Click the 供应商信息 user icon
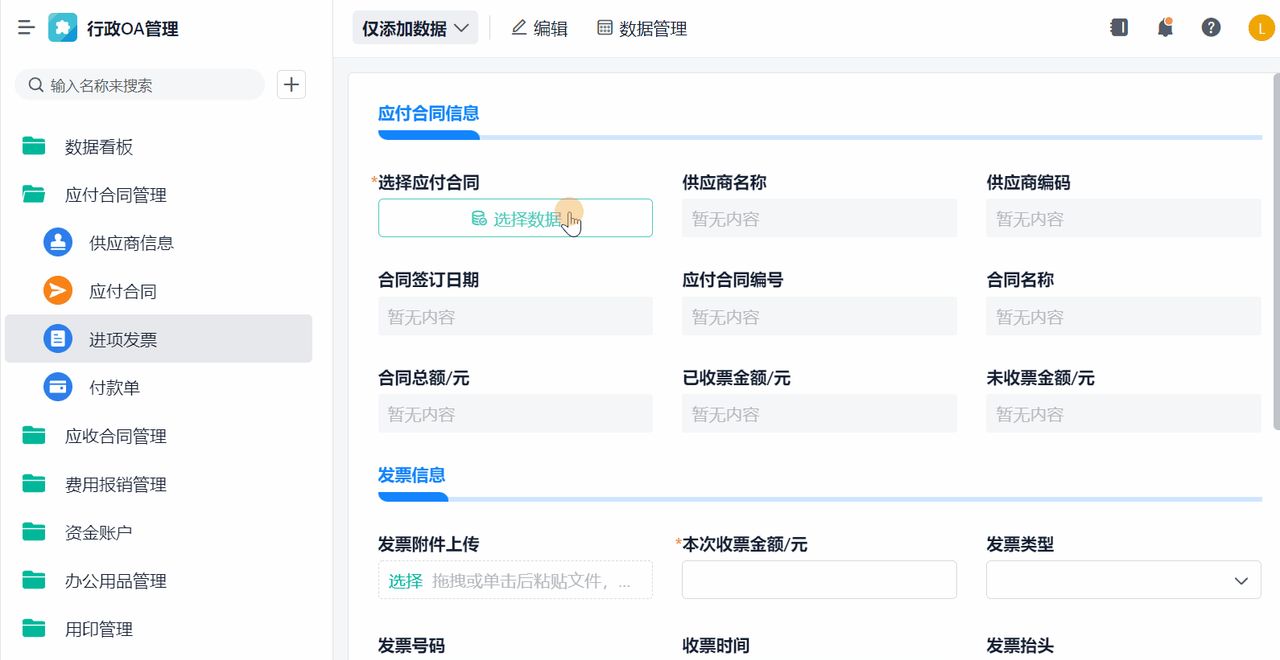Screen dimensions: 1280x660 coord(57,242)
